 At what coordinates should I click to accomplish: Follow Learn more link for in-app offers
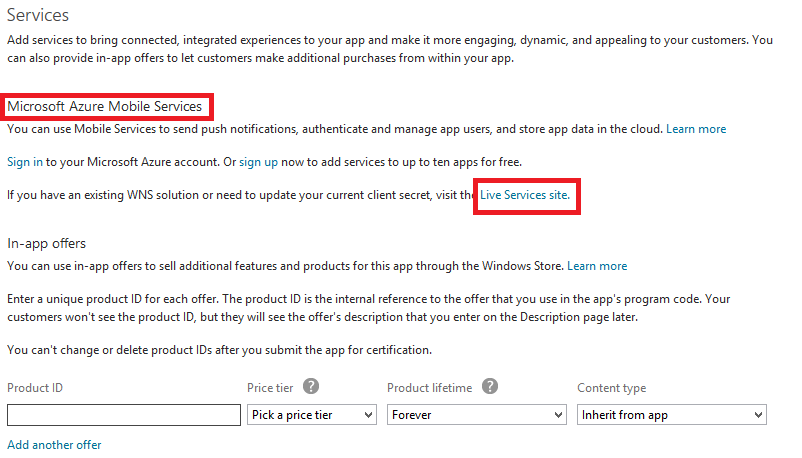tap(597, 266)
